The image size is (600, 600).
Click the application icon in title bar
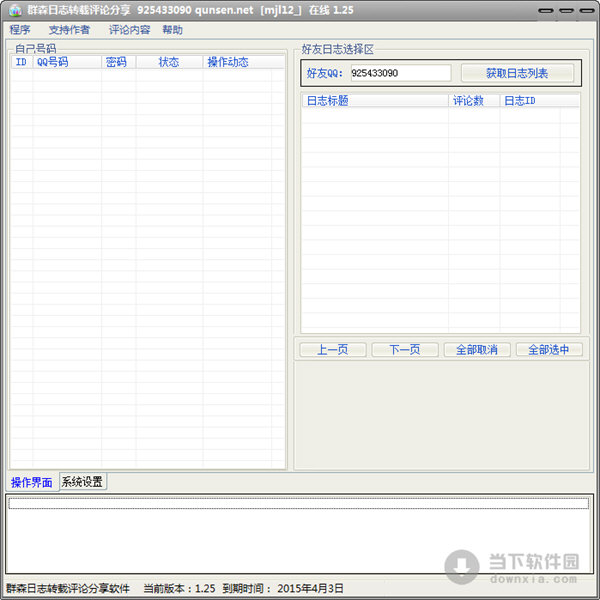15,10
